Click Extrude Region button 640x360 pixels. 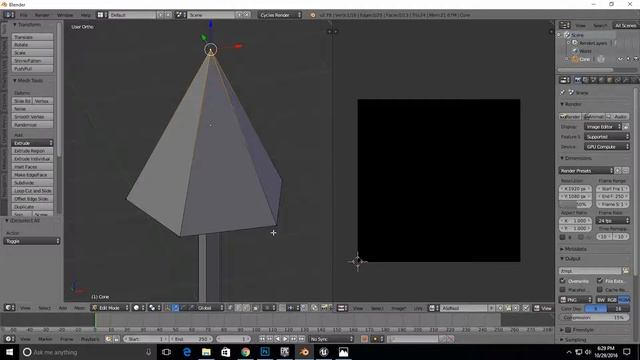pyautogui.click(x=32, y=151)
